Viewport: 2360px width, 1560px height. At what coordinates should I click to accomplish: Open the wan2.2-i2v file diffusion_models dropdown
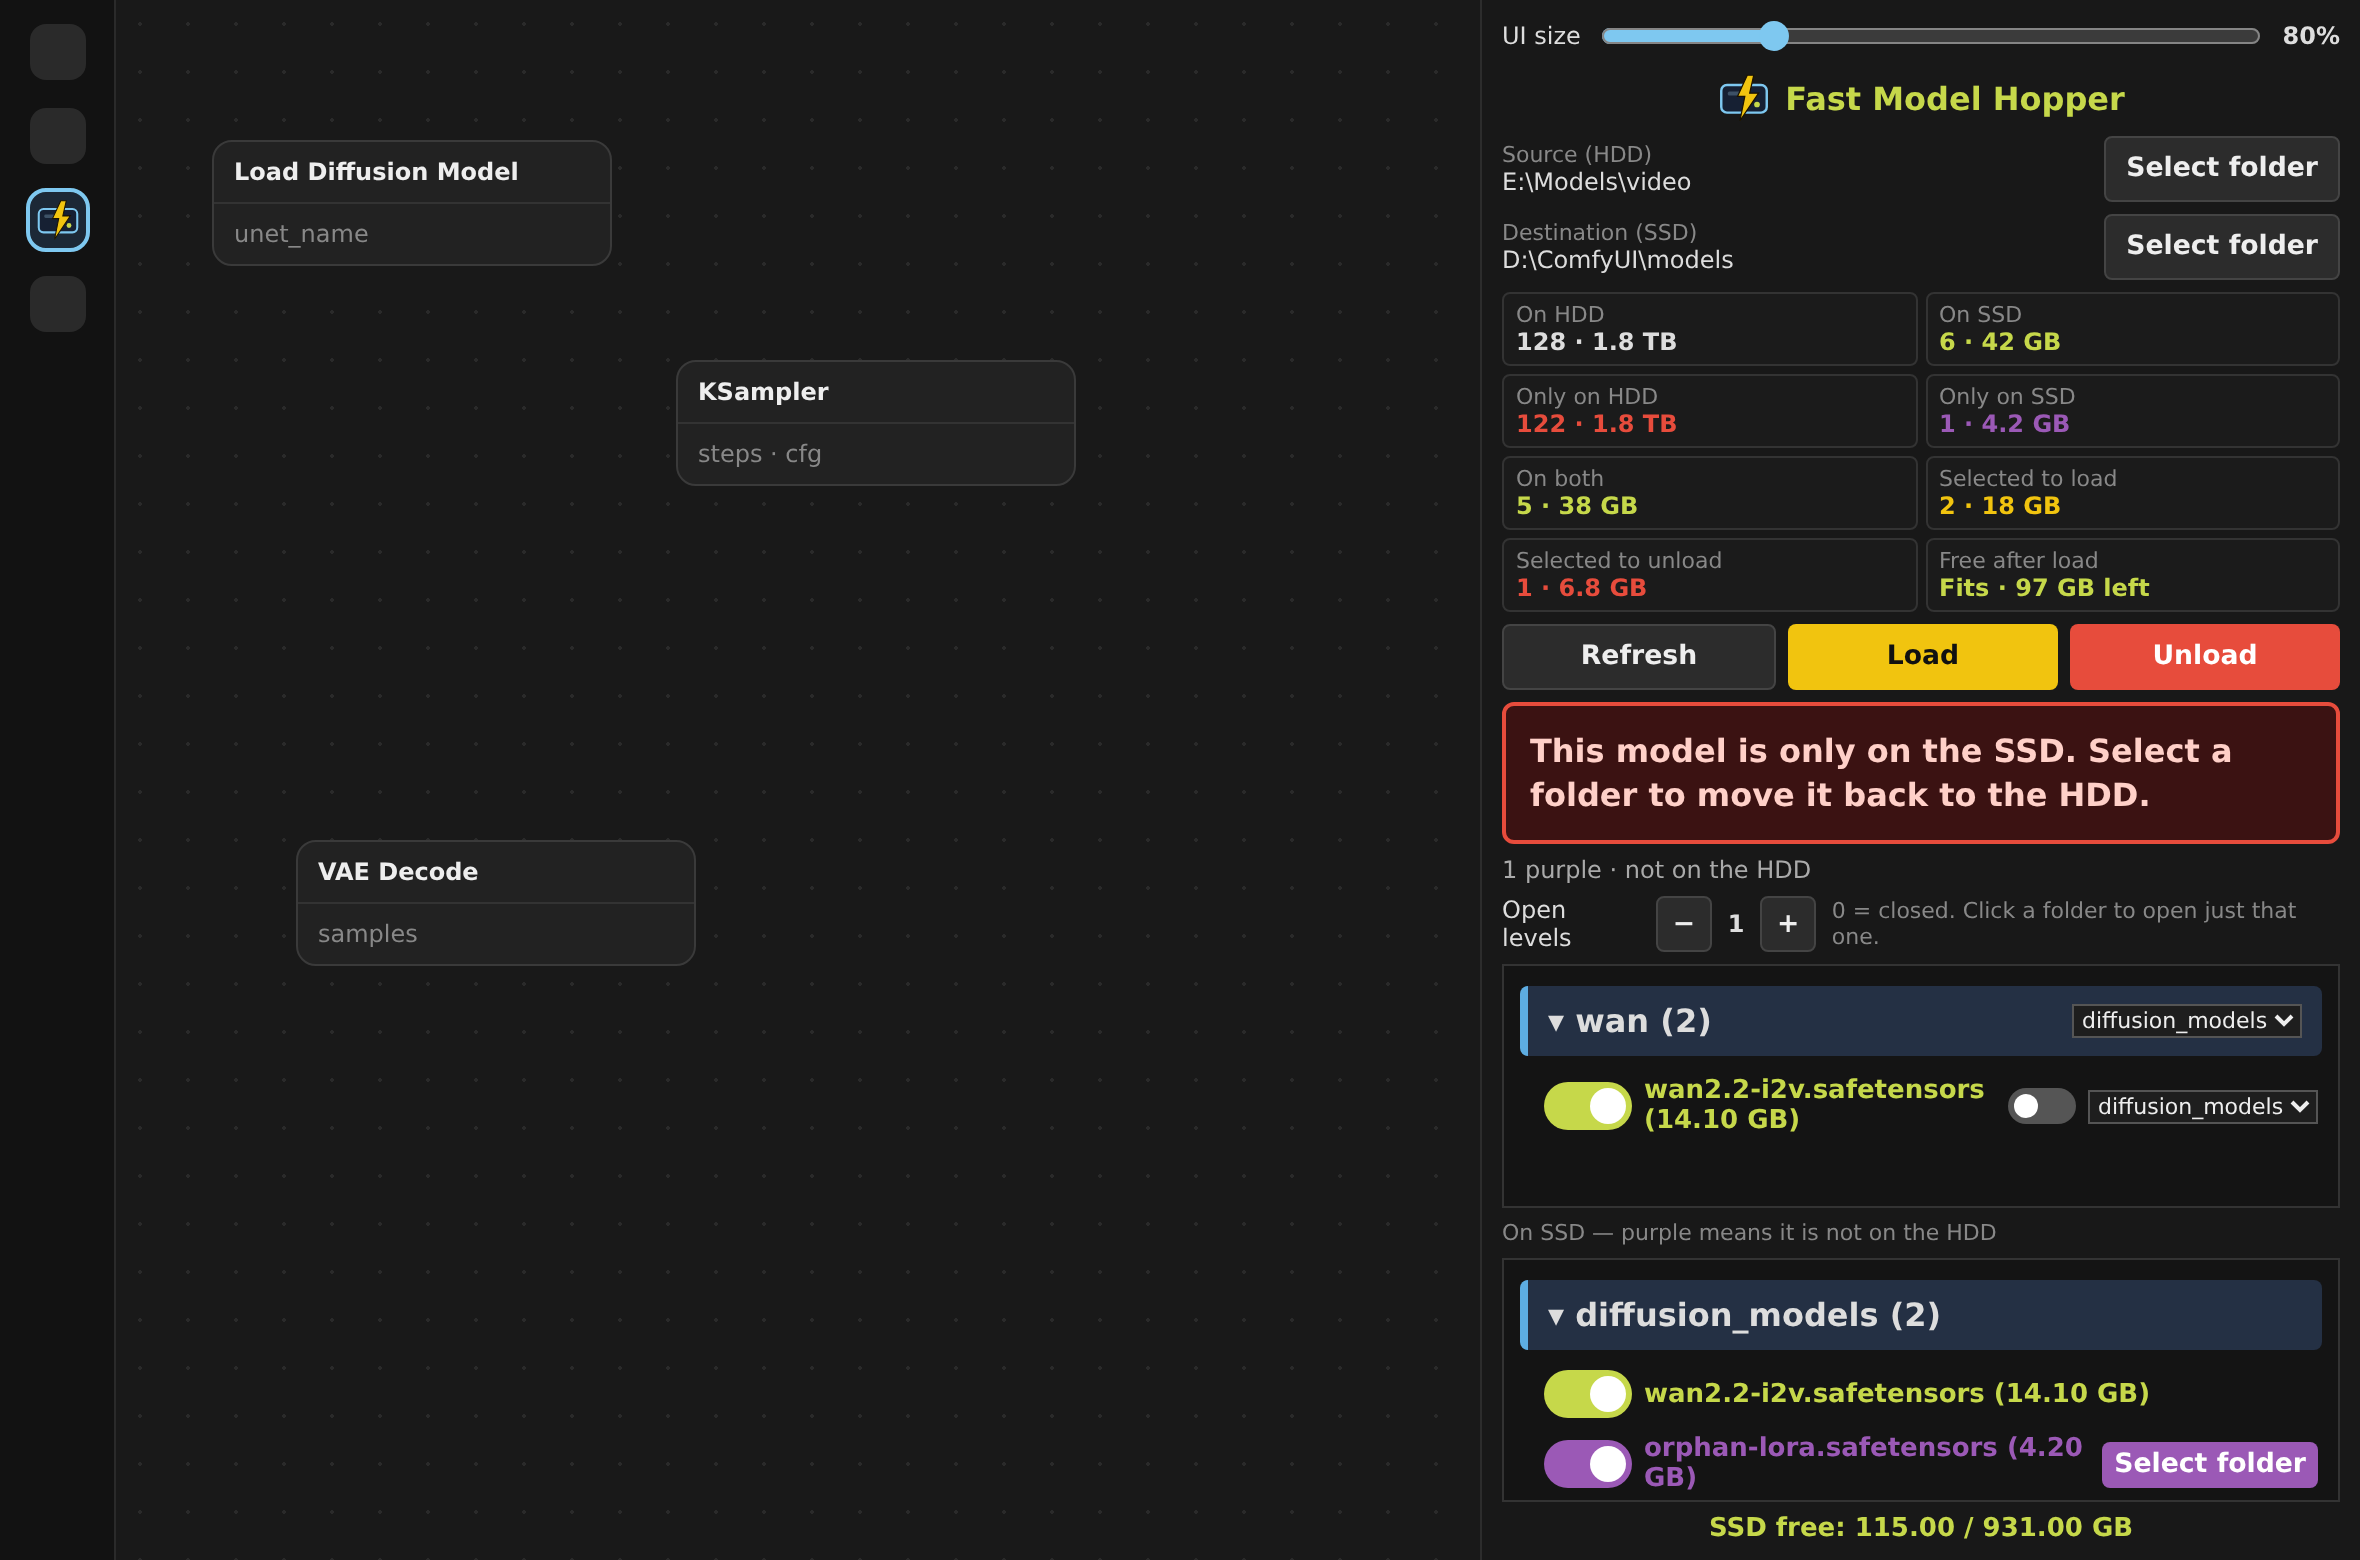[x=2202, y=1107]
